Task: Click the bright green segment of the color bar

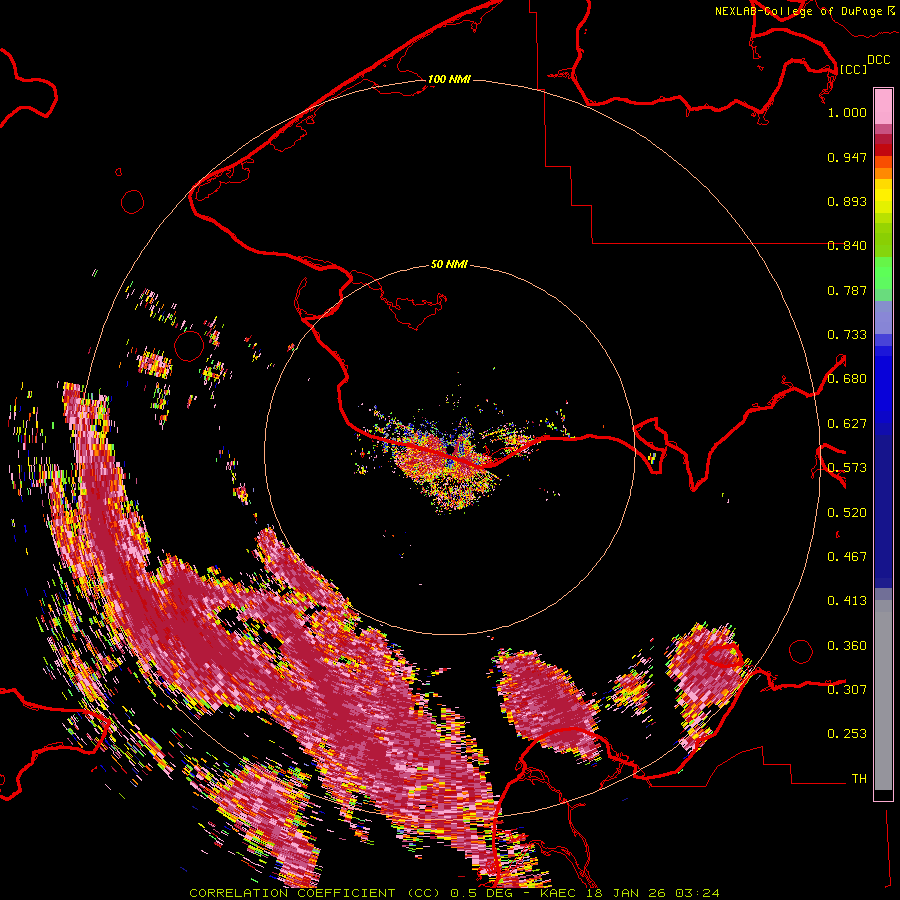Action: coord(883,272)
